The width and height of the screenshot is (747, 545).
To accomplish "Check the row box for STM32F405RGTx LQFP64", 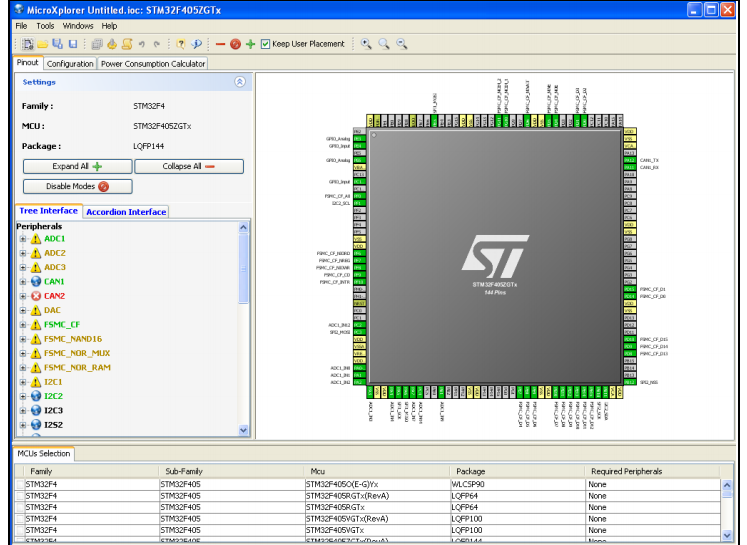I will (20, 507).
